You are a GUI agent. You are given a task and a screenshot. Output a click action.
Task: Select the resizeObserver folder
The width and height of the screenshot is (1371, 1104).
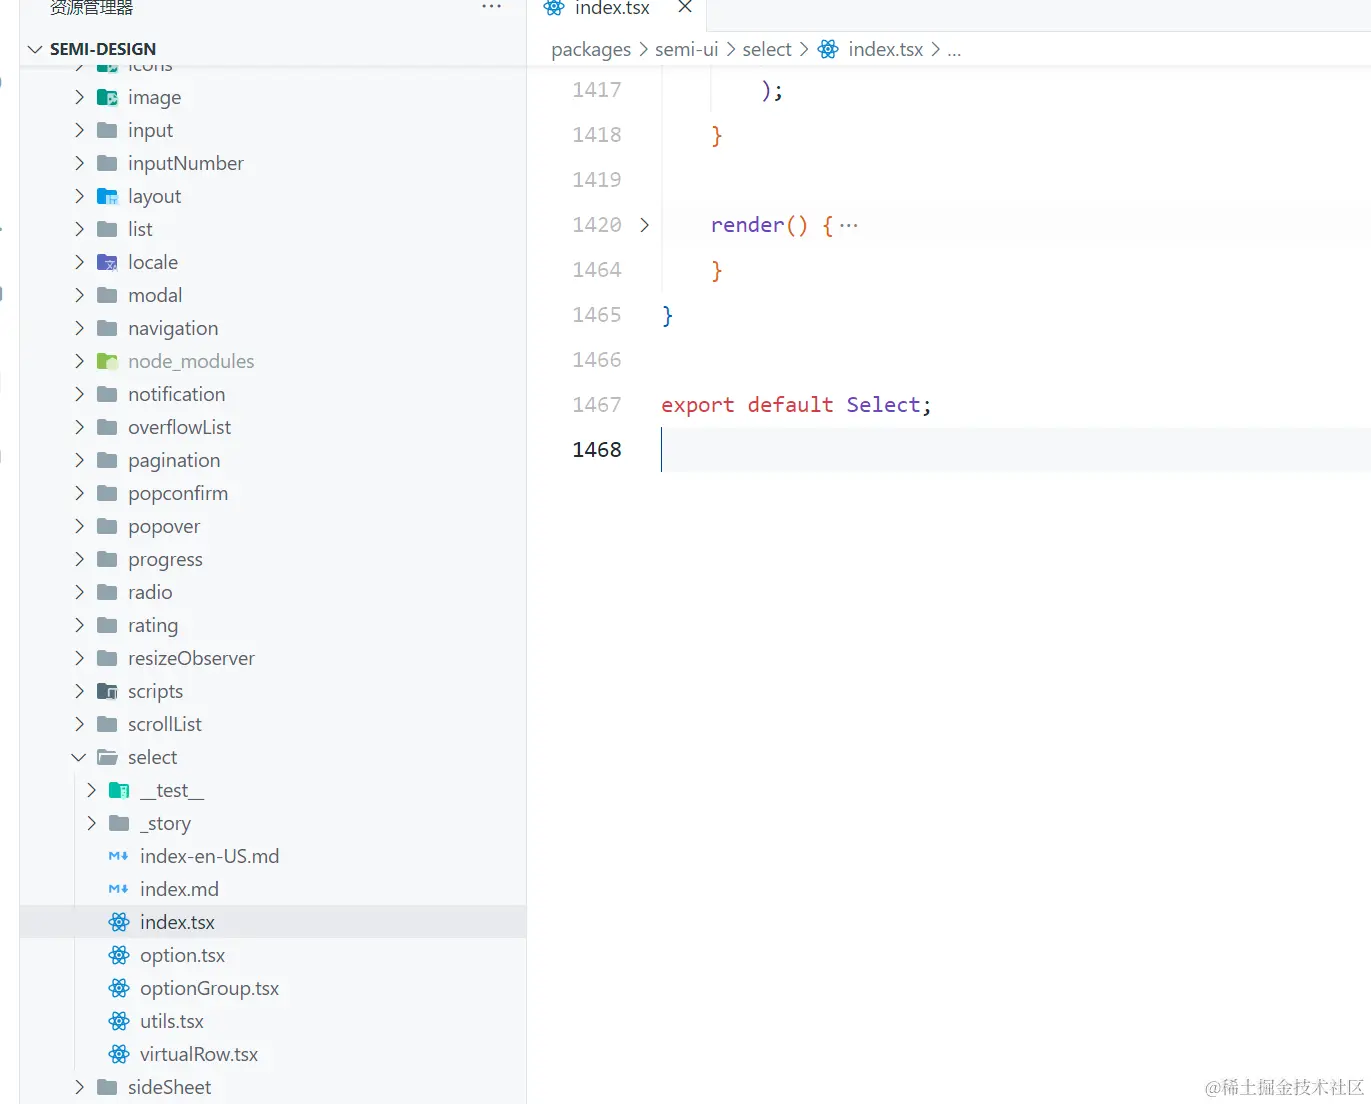pos(273,658)
